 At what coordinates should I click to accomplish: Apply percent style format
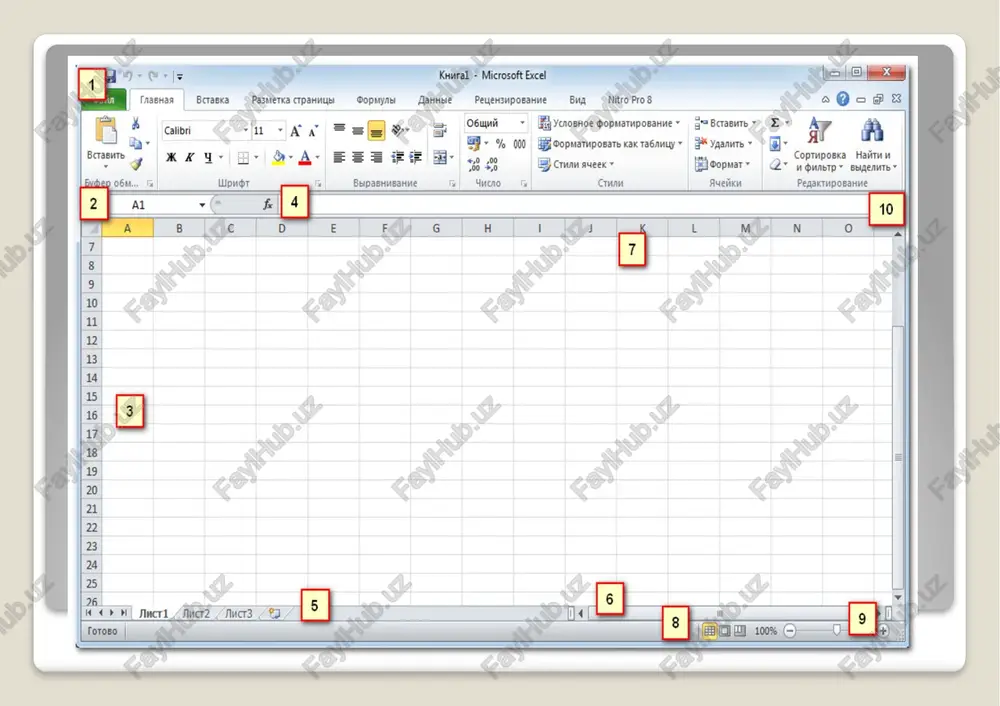click(501, 144)
